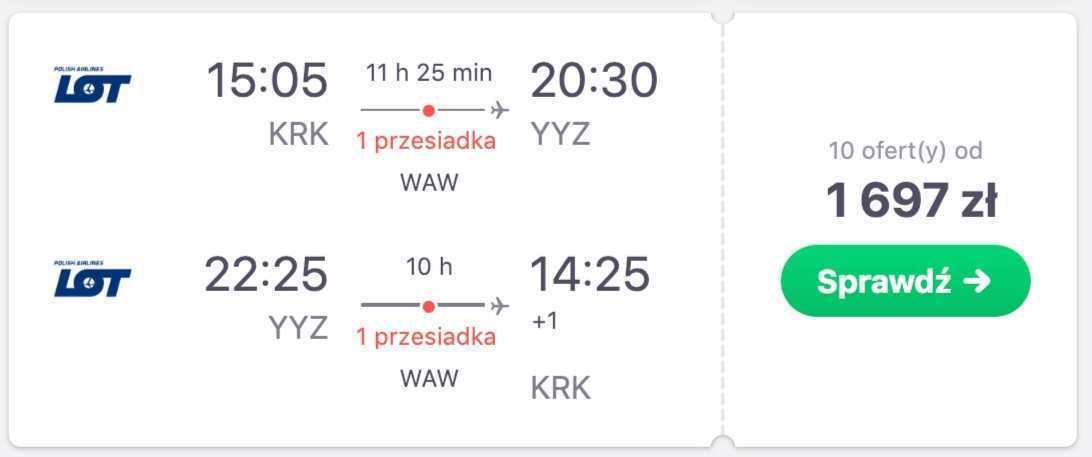This screenshot has width=1092, height=457.
Task: Click the green Sprawdź button
Action: point(905,281)
